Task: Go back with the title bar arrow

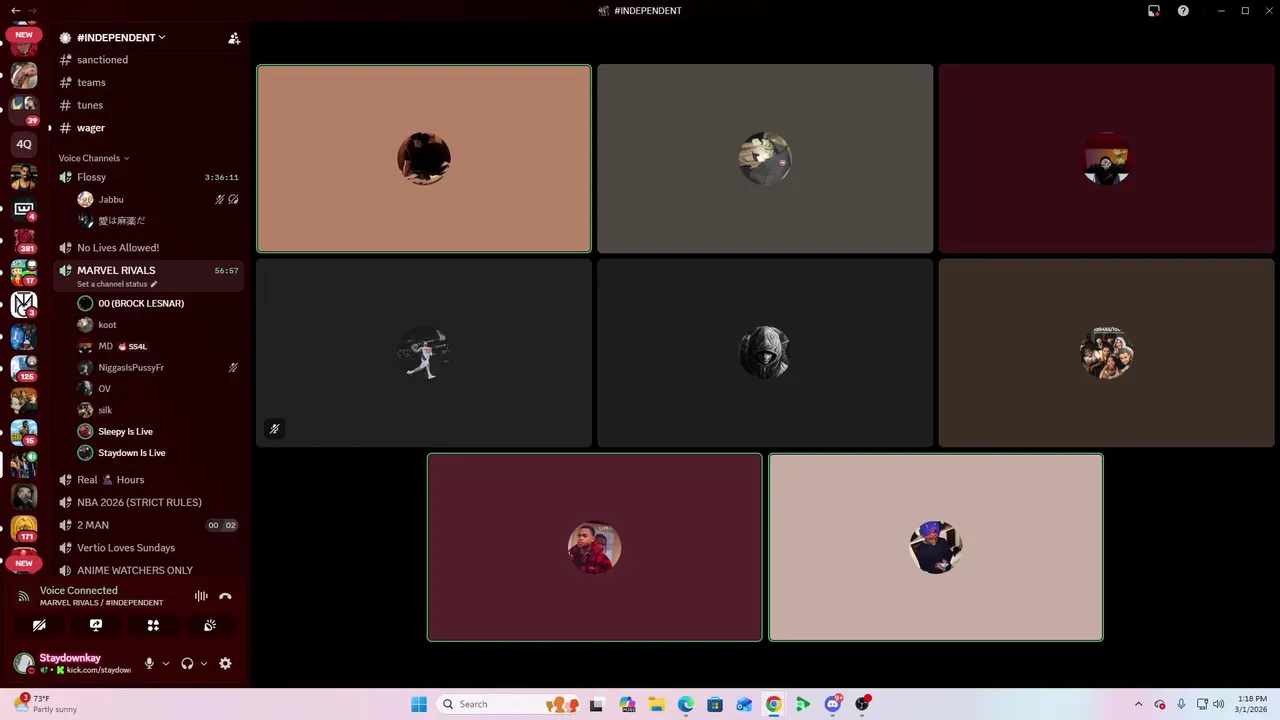Action: [x=15, y=10]
